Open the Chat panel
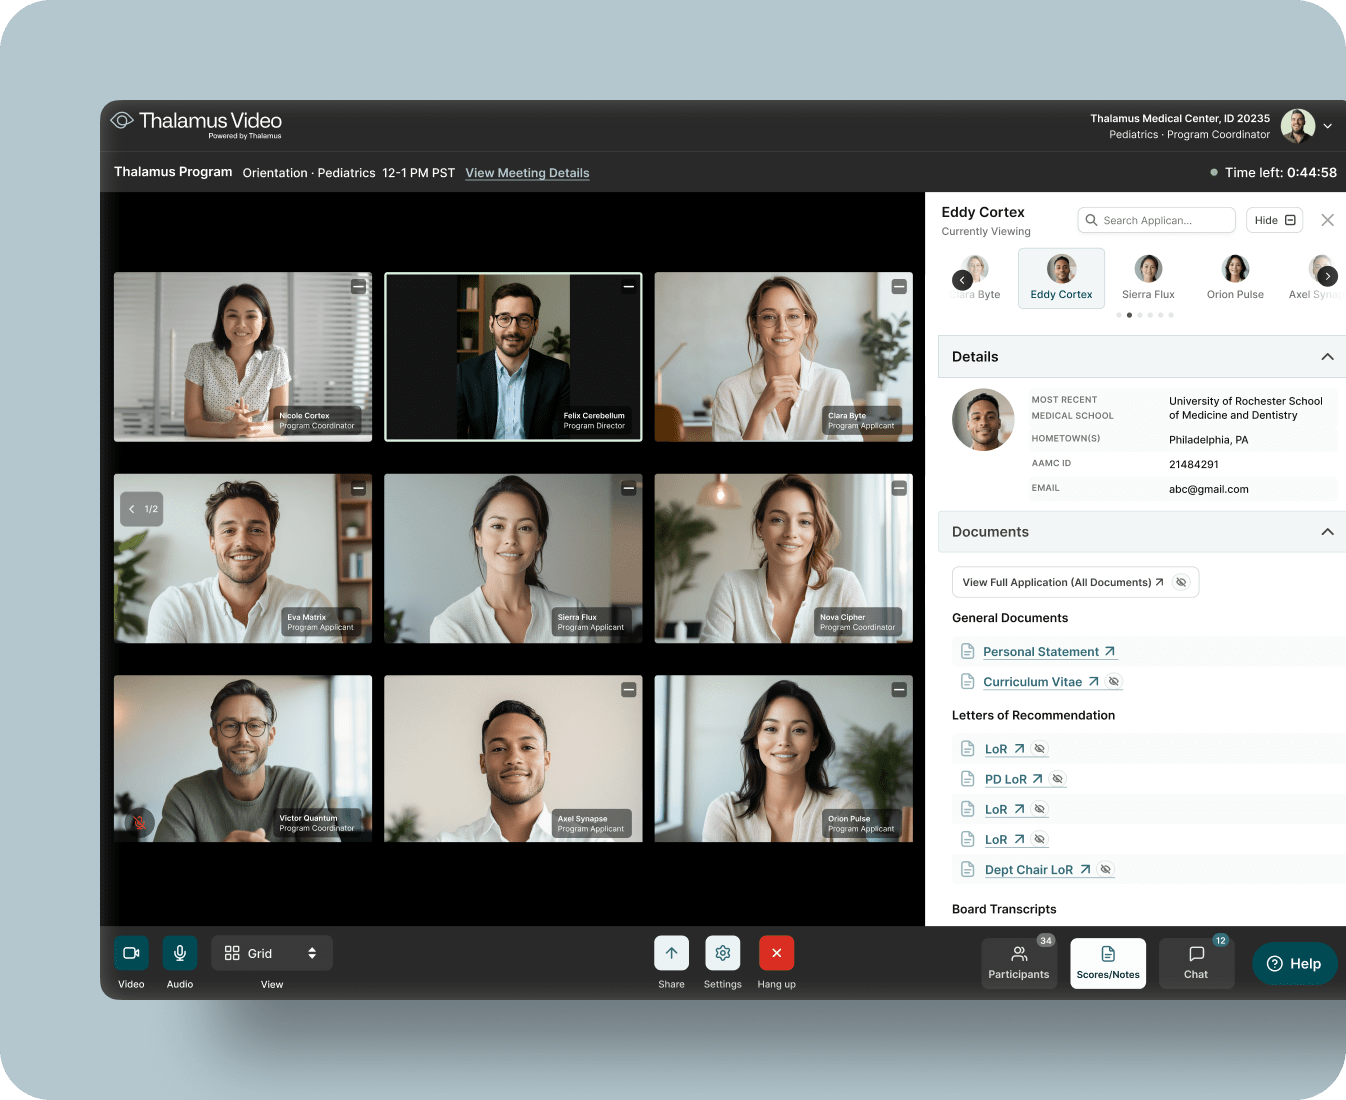The width and height of the screenshot is (1346, 1100). coord(1196,963)
